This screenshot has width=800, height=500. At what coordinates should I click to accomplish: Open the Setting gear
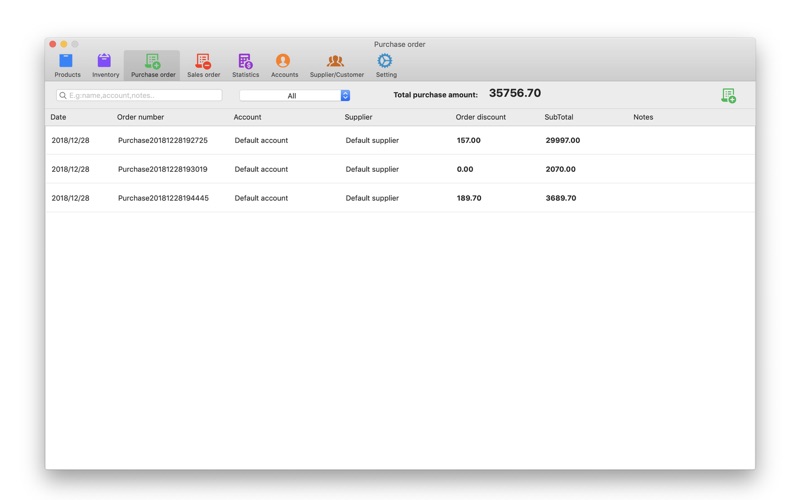pos(385,65)
